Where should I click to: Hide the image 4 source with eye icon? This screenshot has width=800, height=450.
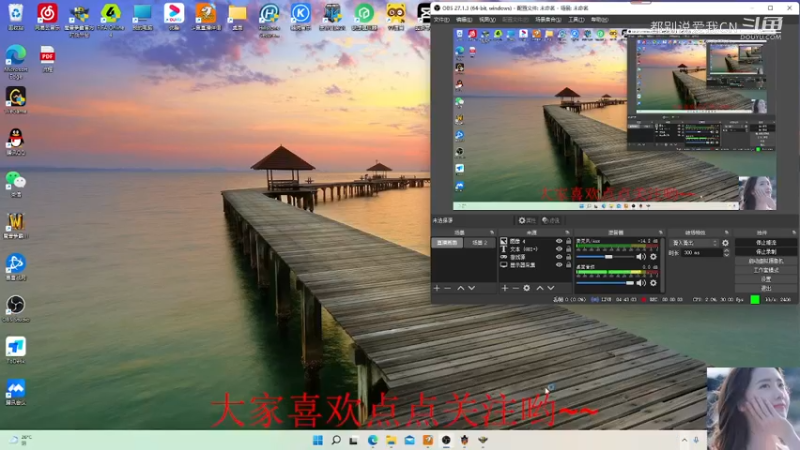coord(559,241)
